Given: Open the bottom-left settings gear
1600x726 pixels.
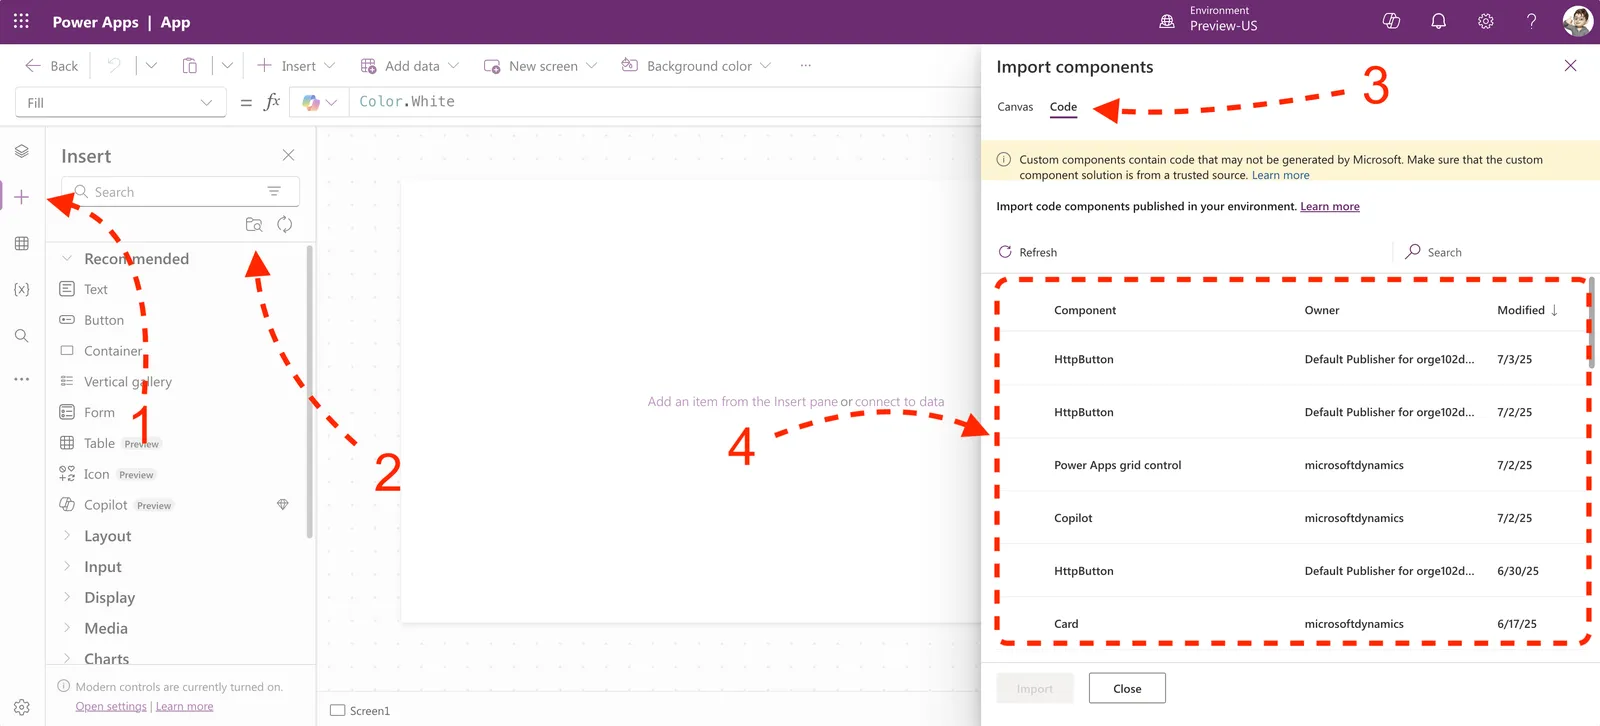Looking at the screenshot, I should coord(21,707).
